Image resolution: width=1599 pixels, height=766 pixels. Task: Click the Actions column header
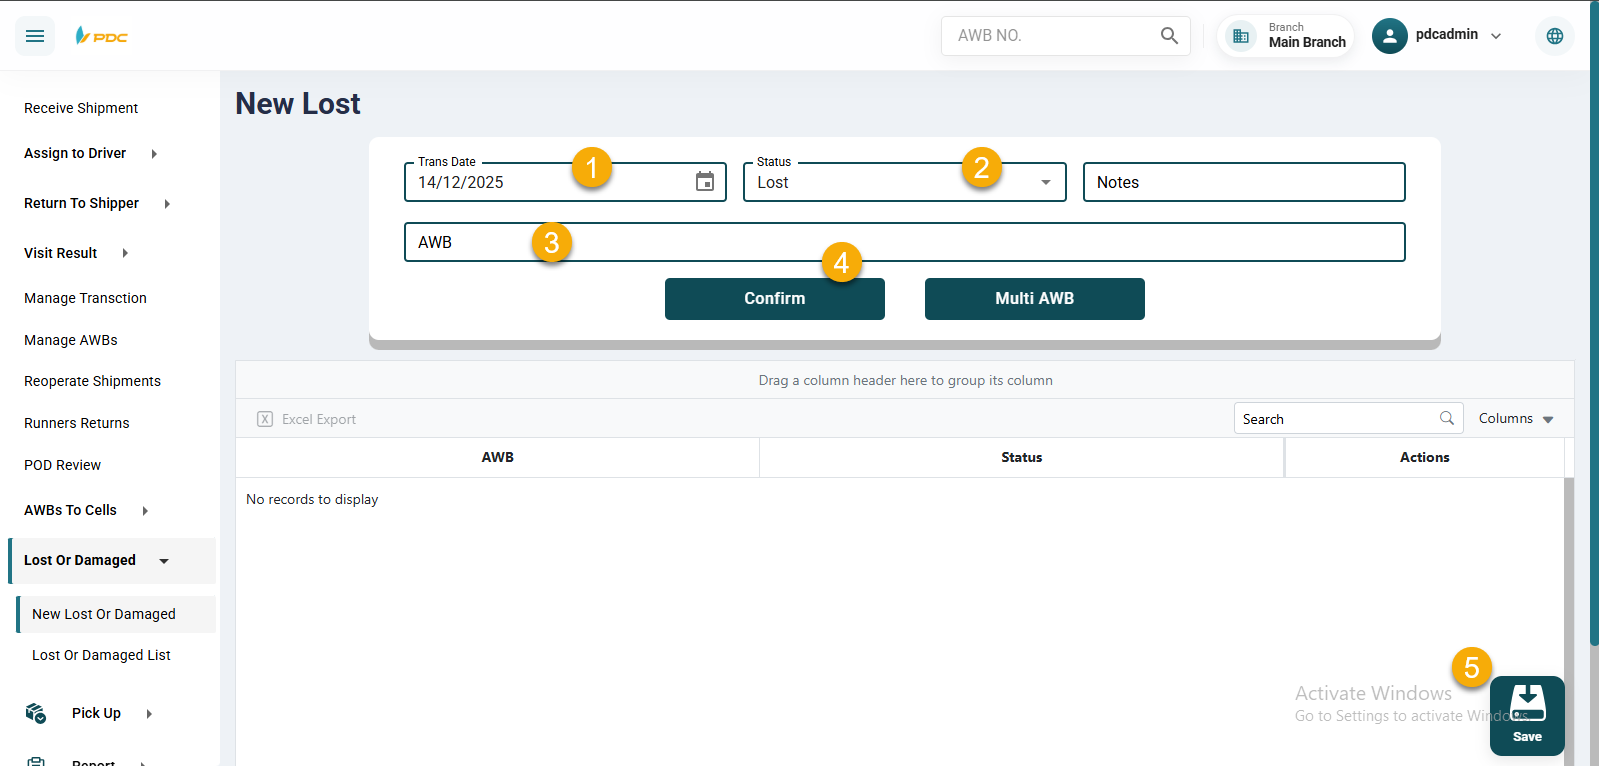click(x=1425, y=457)
